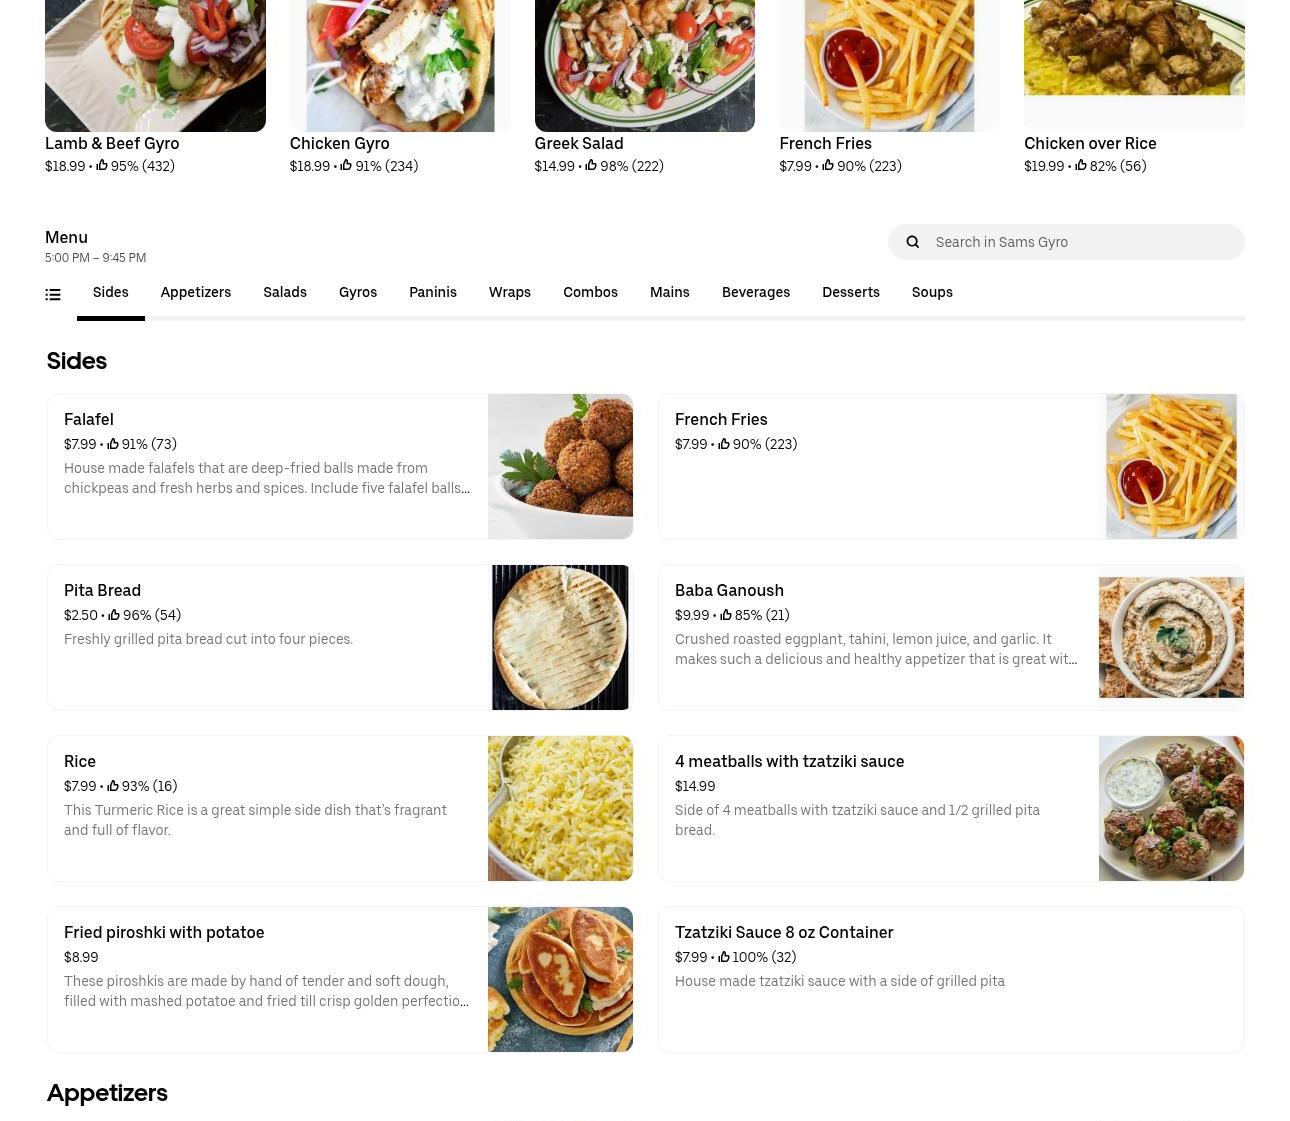1290x1121 pixels.
Task: Open the menu category list icon
Action: [x=53, y=294]
